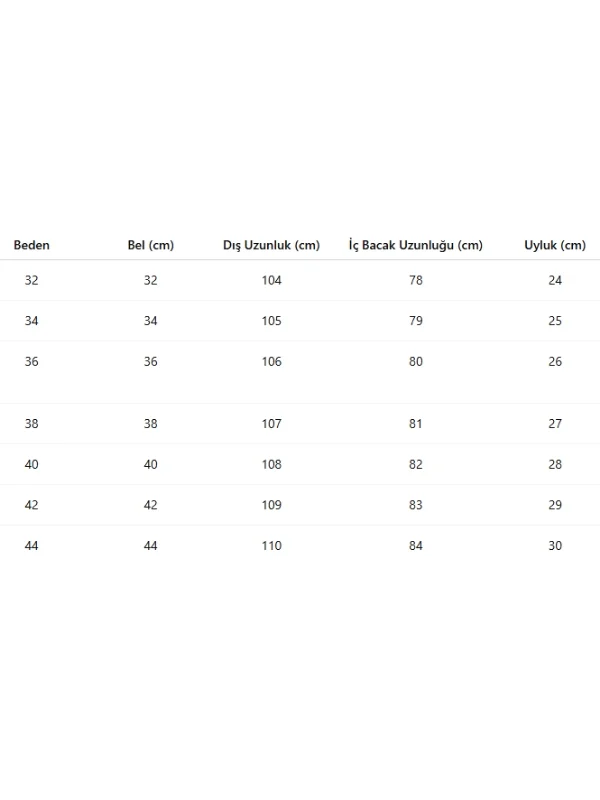The width and height of the screenshot is (600, 800).
Task: Select the Bel value 42
Action: [x=150, y=505]
